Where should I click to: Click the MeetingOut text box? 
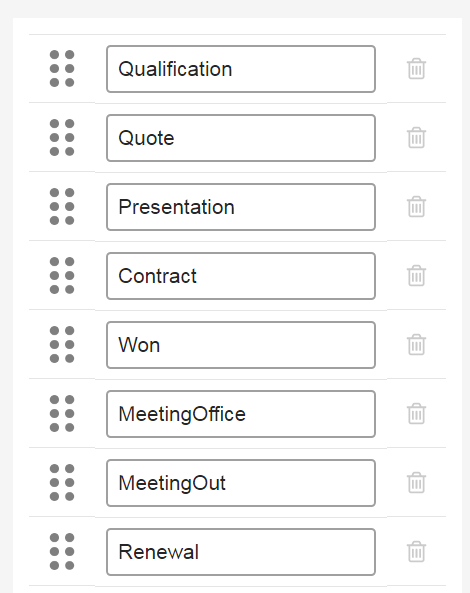point(241,483)
